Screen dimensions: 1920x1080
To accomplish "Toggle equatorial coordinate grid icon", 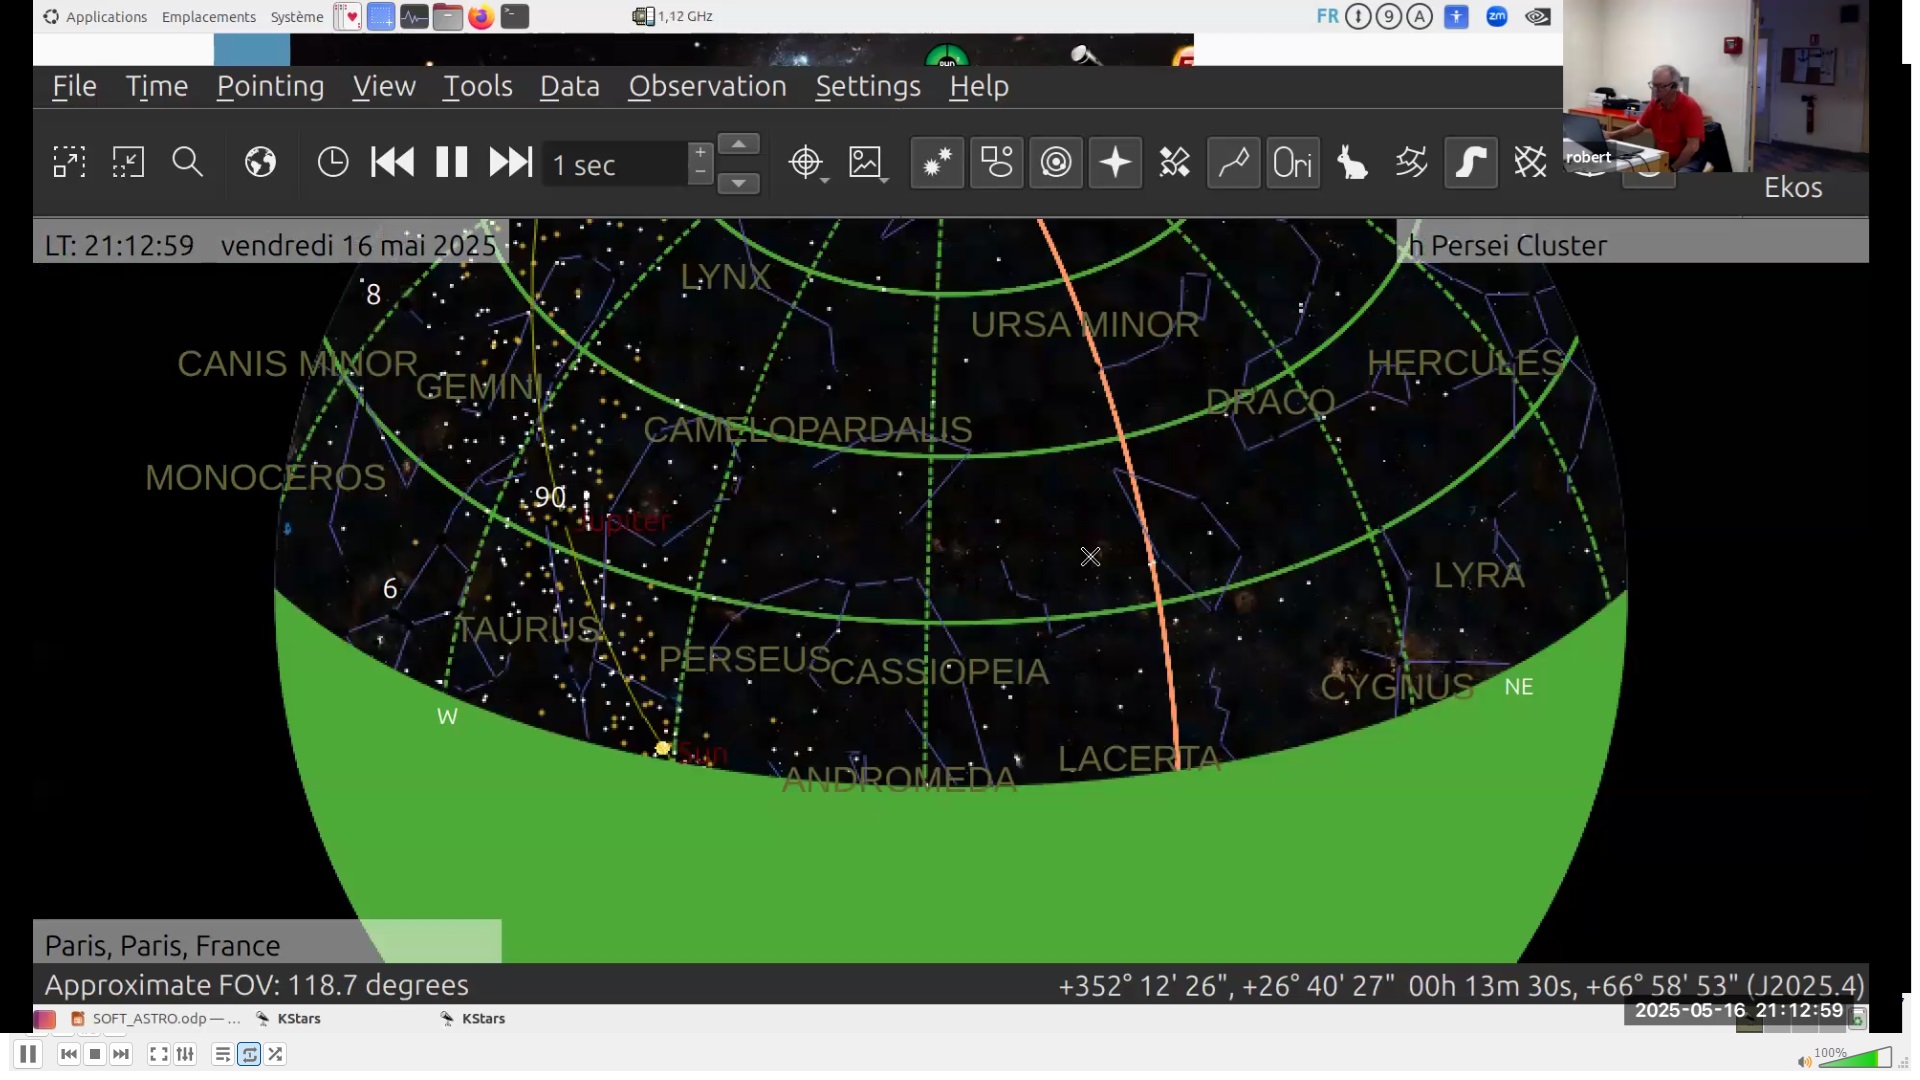I will pos(1530,162).
